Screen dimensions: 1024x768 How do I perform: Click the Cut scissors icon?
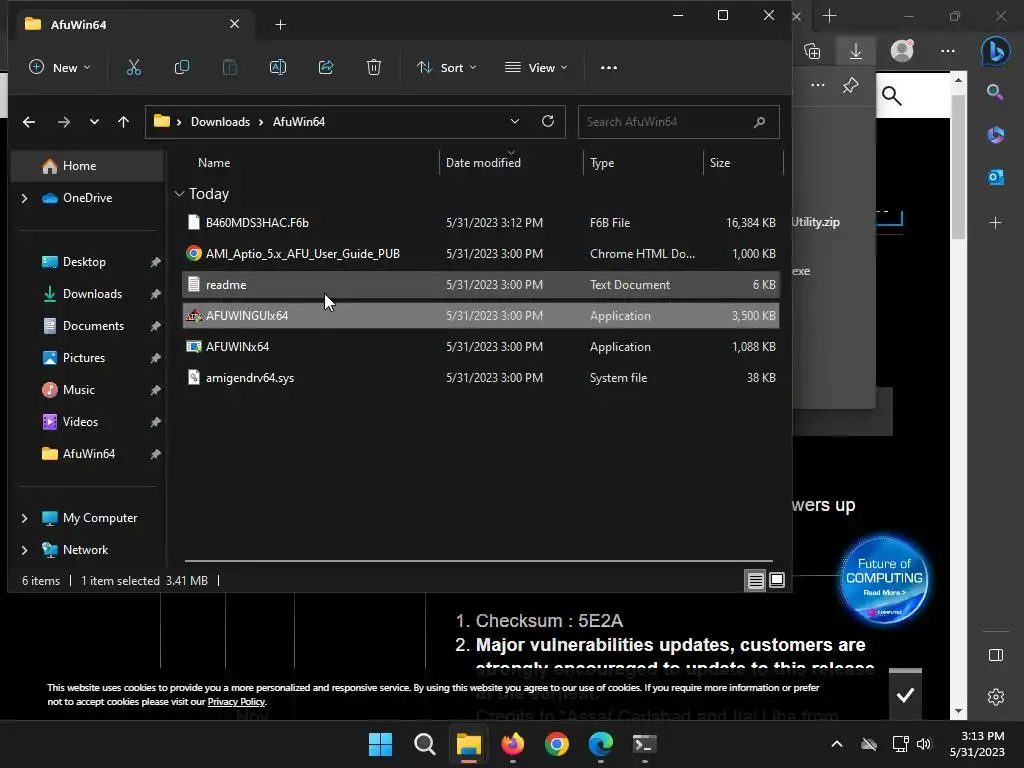tap(134, 67)
